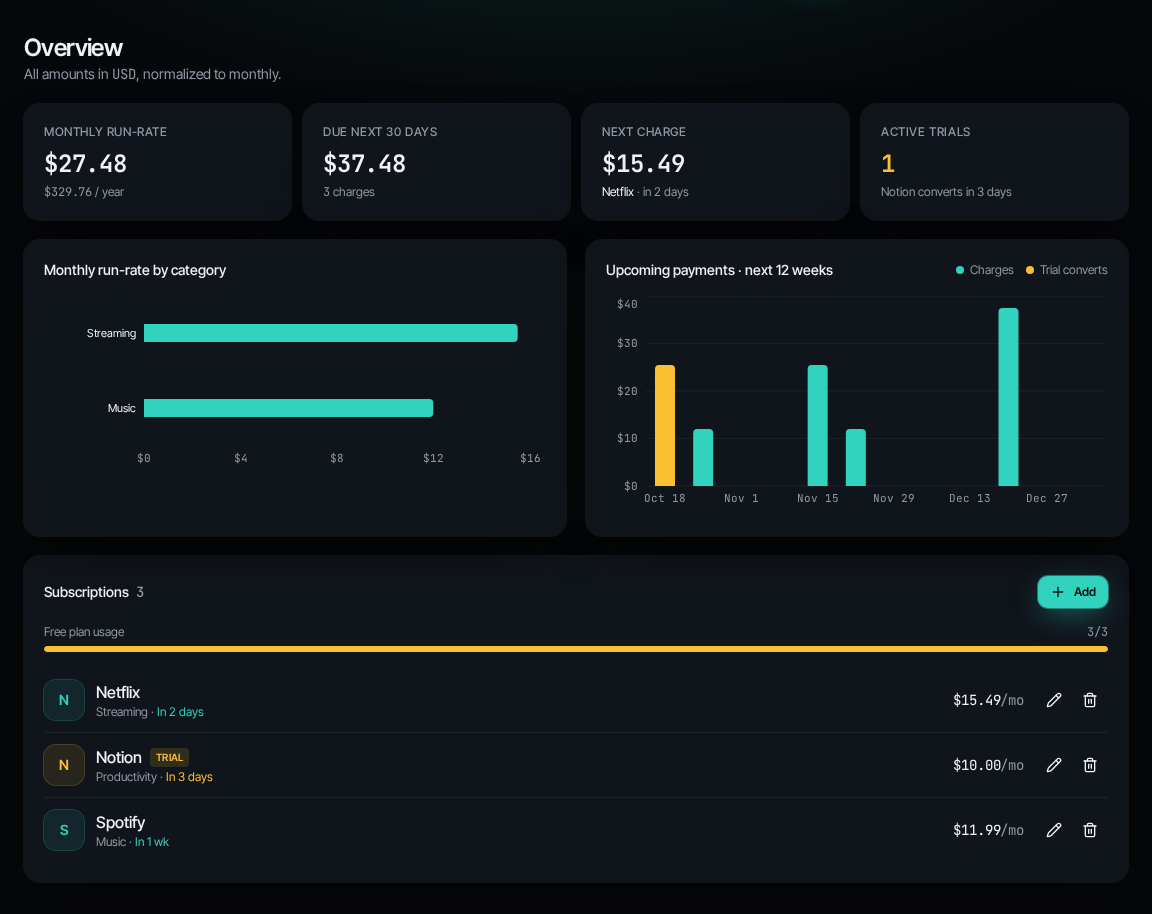
Task: Delete the Notion subscription with the trash icon
Action: pos(1090,765)
